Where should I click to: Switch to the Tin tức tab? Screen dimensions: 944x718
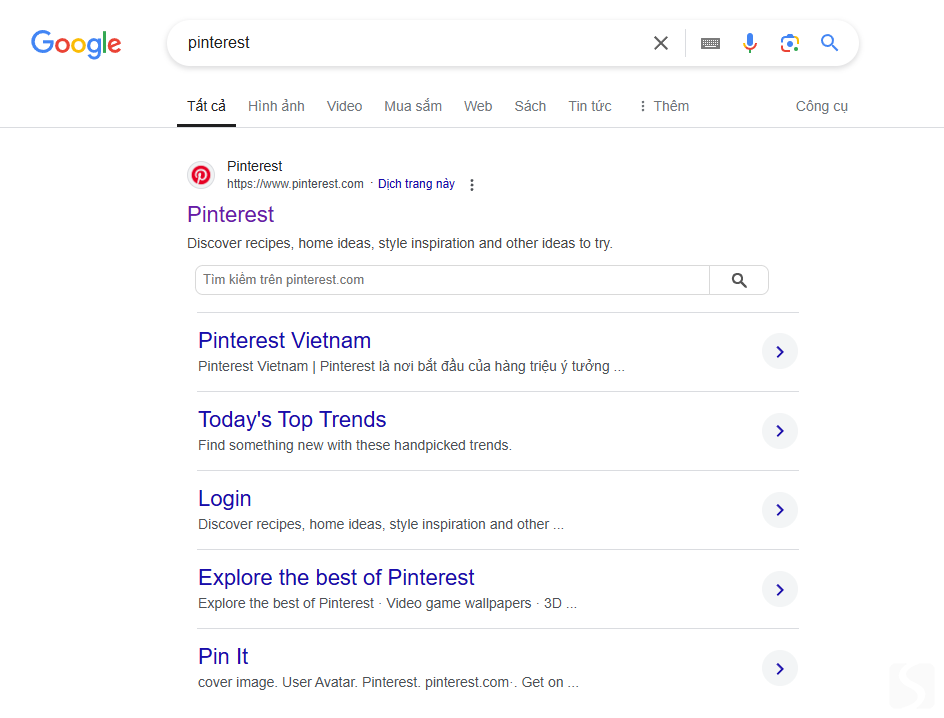590,106
